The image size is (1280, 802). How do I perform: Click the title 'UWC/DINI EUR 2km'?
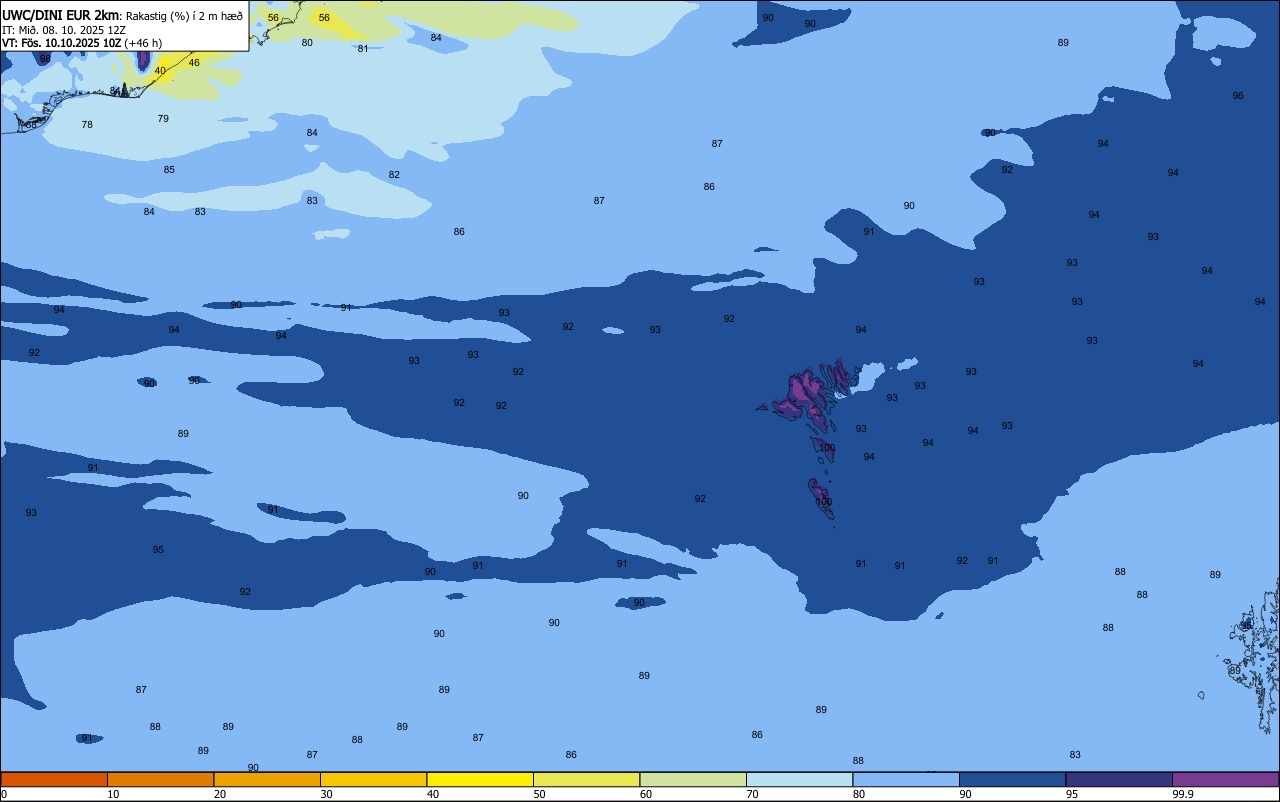click(61, 15)
